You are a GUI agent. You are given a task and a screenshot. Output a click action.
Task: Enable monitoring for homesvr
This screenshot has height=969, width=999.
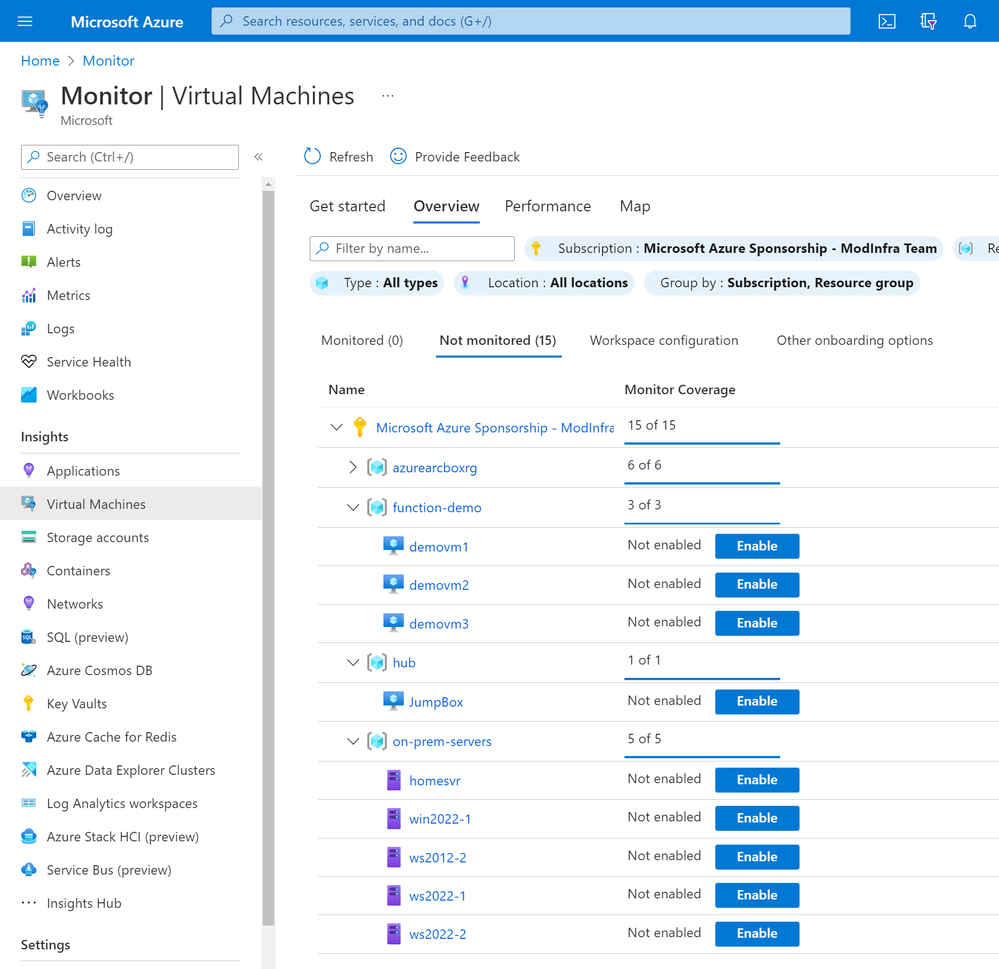[757, 780]
